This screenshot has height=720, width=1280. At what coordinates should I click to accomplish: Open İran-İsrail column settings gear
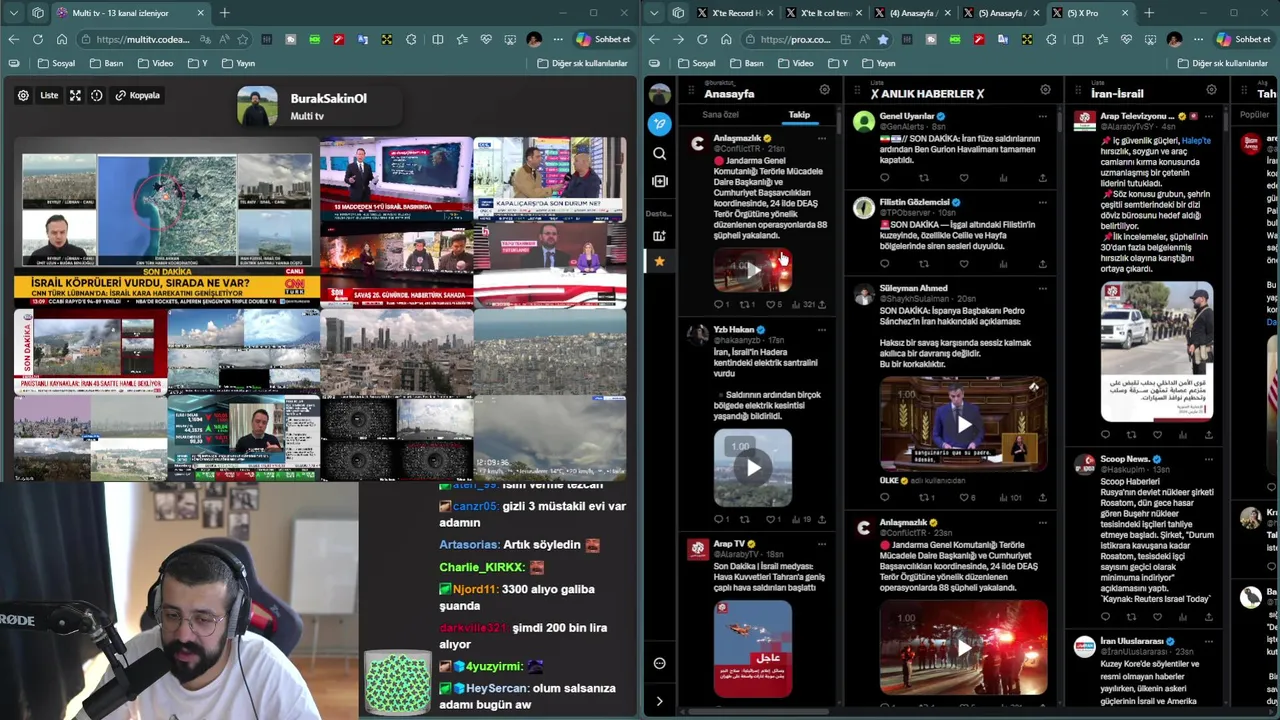tap(1211, 90)
